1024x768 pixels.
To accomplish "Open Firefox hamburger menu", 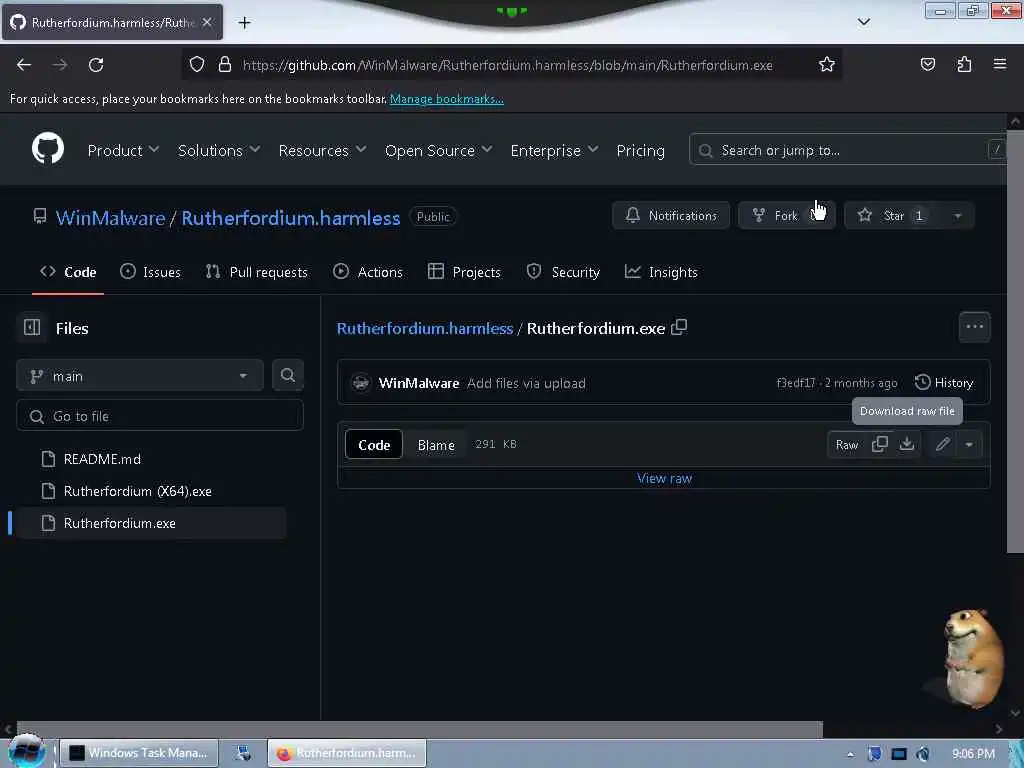I will click(1000, 64).
